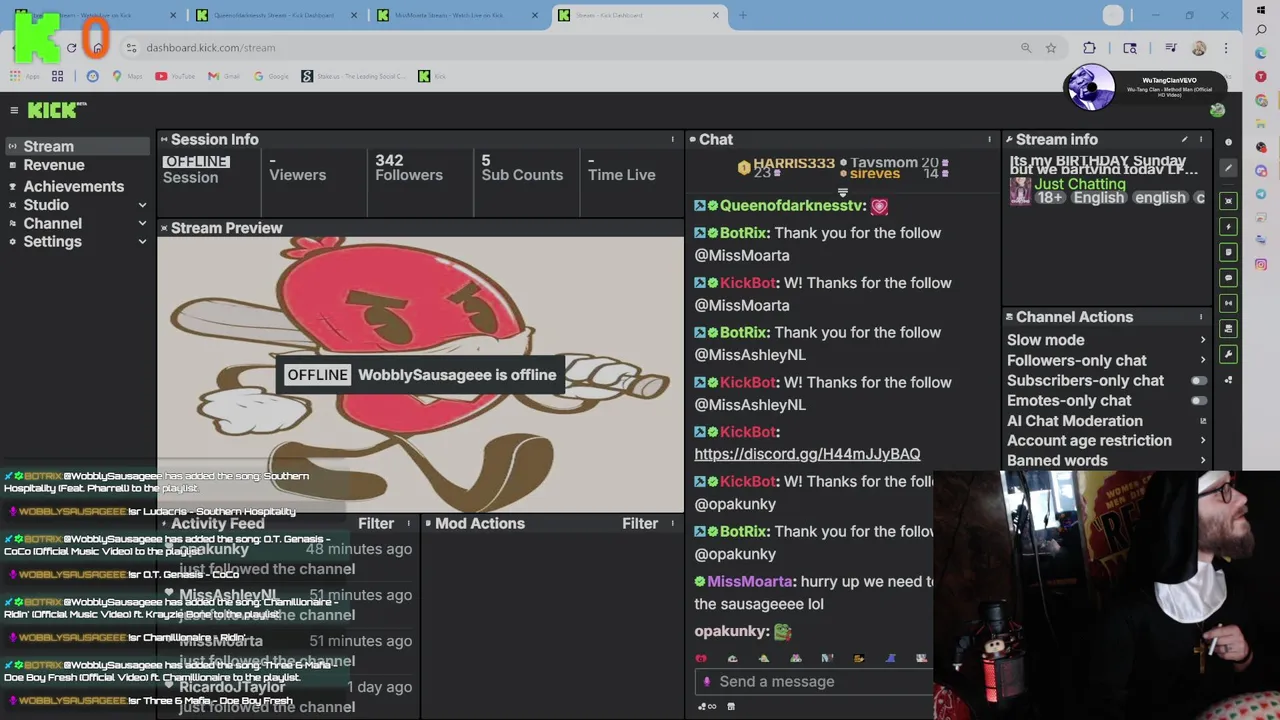Open Channel Actions panel options menu
Screen dimensions: 1280x720
(1201, 317)
